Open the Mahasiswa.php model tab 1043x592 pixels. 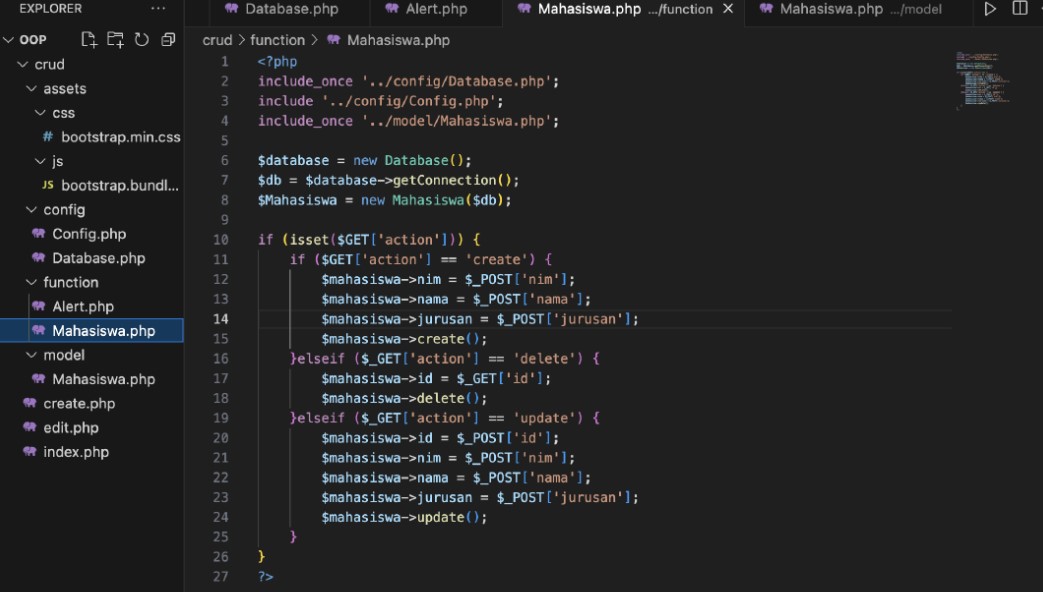[850, 9]
